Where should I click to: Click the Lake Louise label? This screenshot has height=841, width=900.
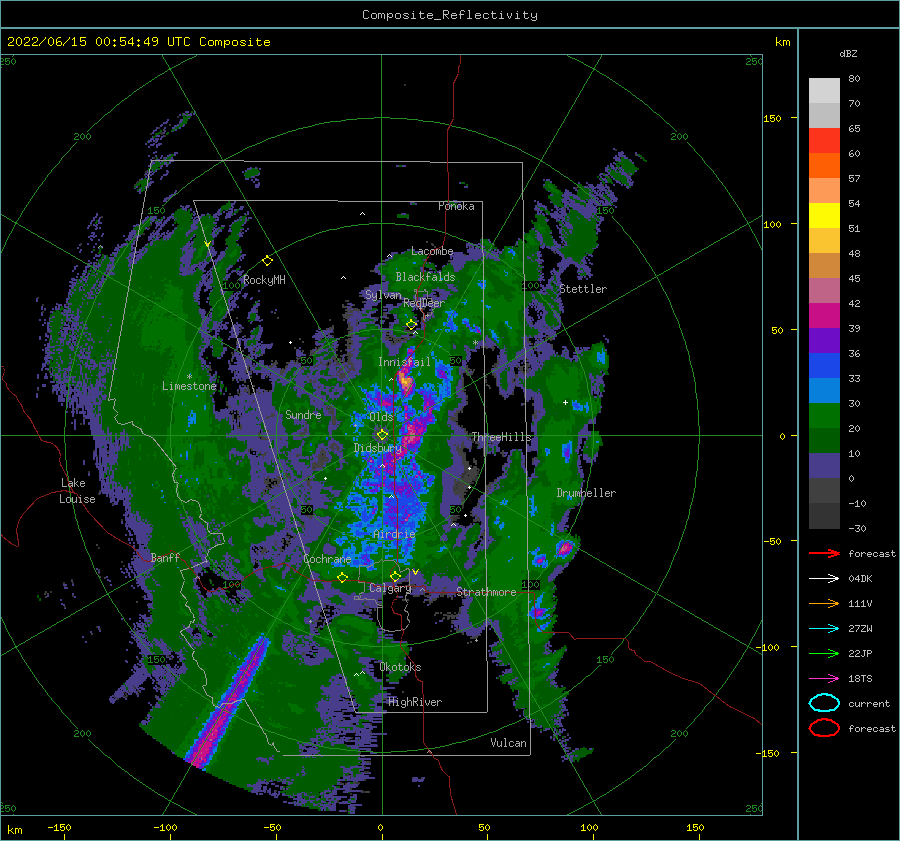77,491
